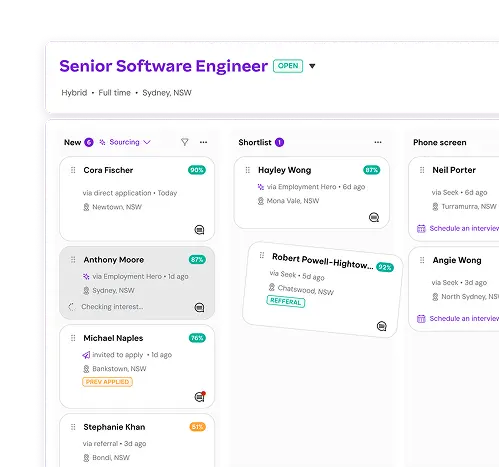The width and height of the screenshot is (499, 467).
Task: Click Michael Naples' 76% match badge
Action: pyautogui.click(x=197, y=338)
